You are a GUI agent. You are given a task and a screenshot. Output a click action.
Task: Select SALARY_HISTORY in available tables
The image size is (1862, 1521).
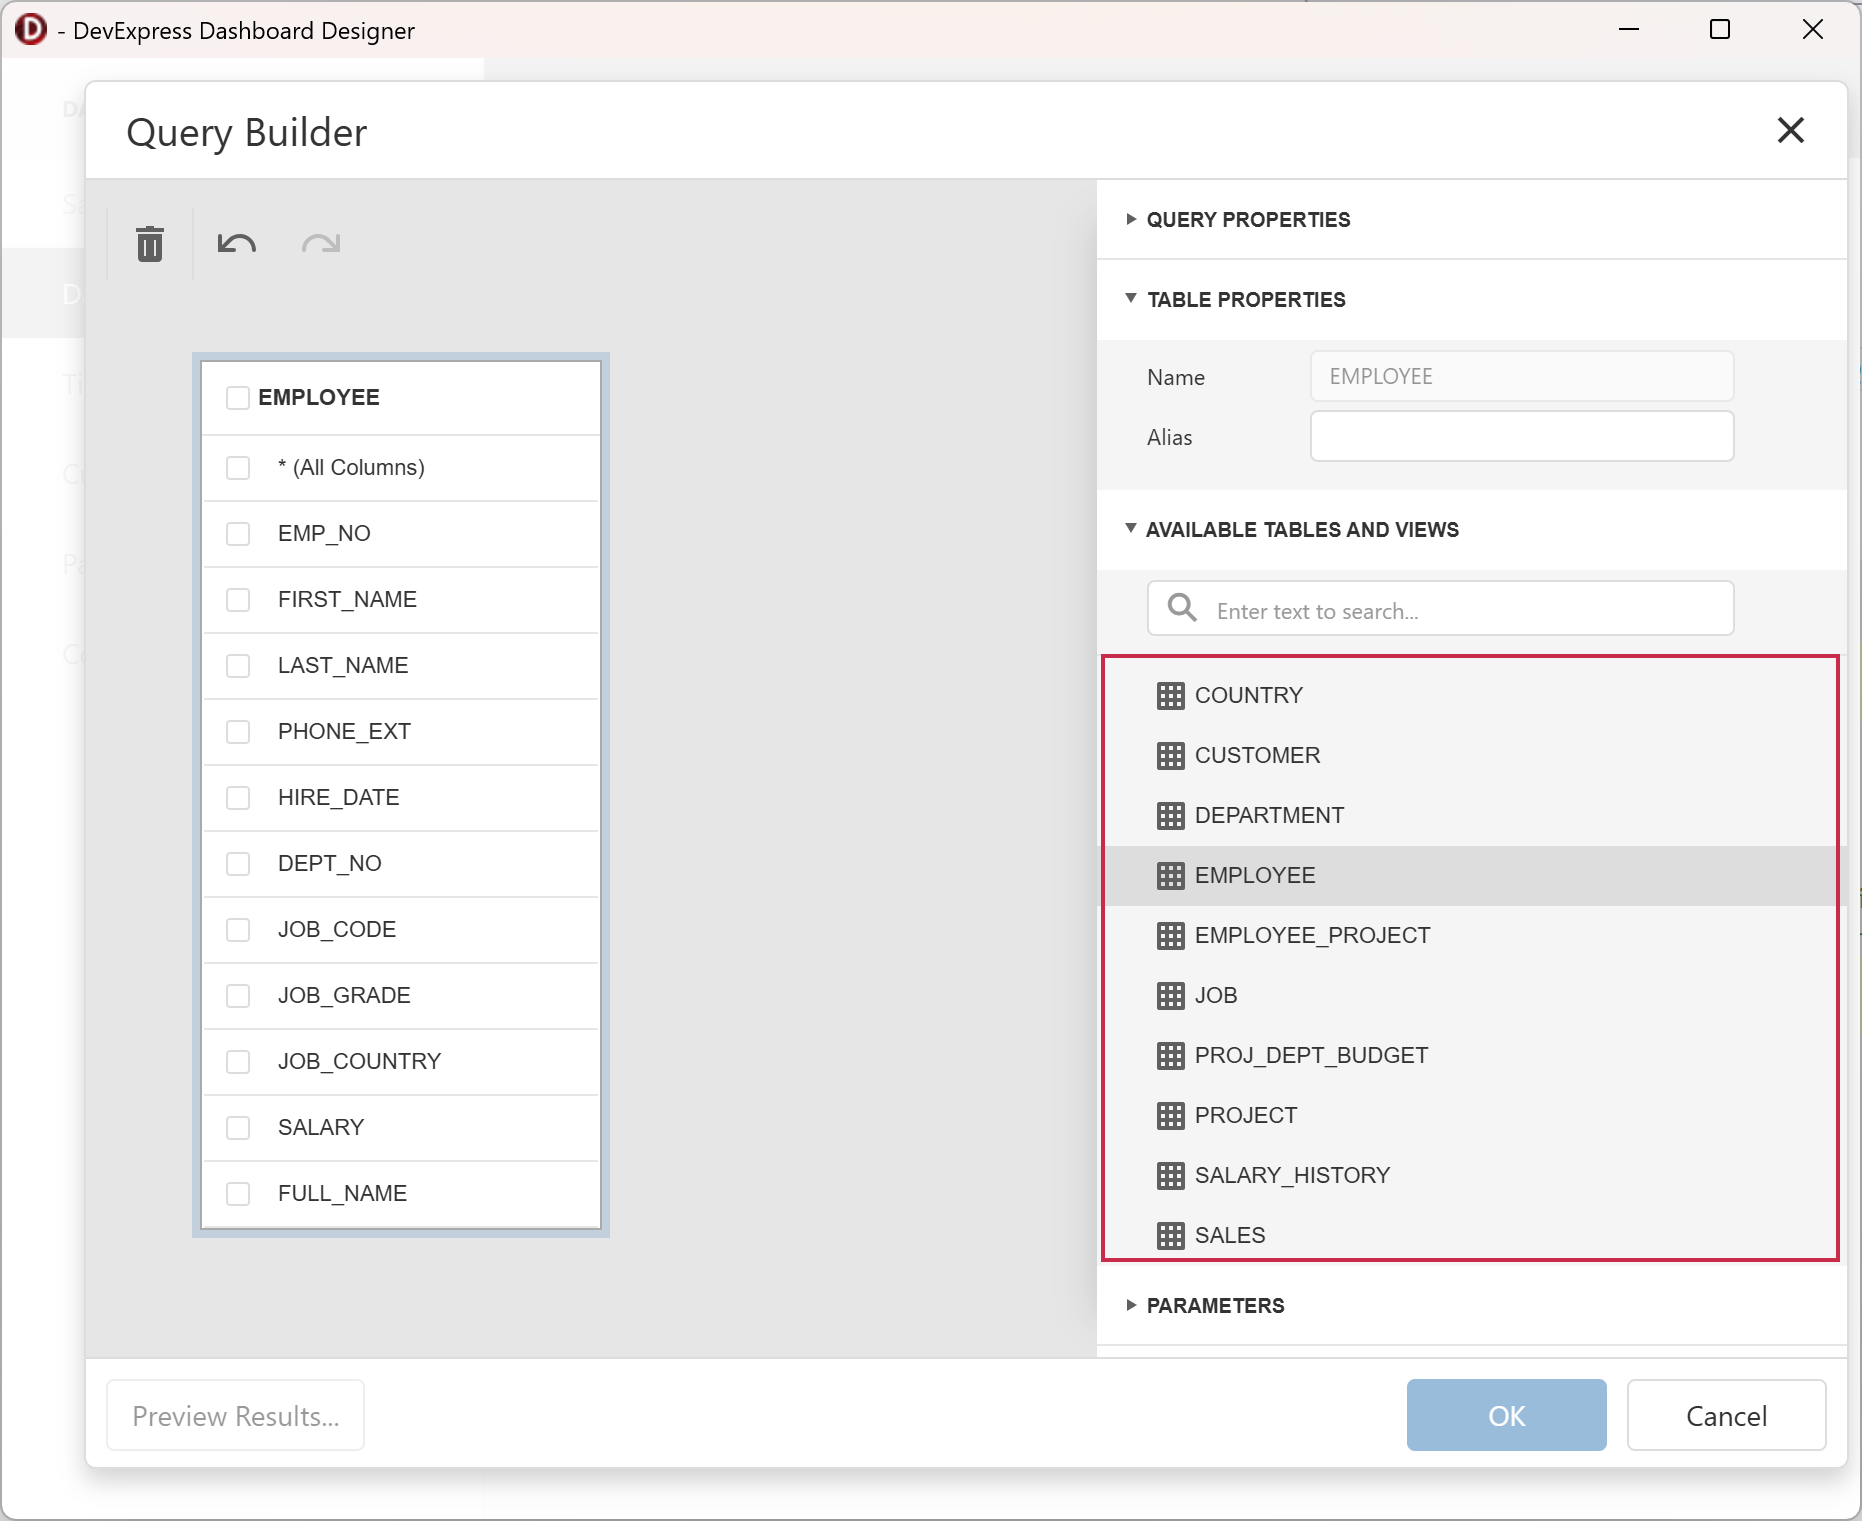(1470, 1176)
